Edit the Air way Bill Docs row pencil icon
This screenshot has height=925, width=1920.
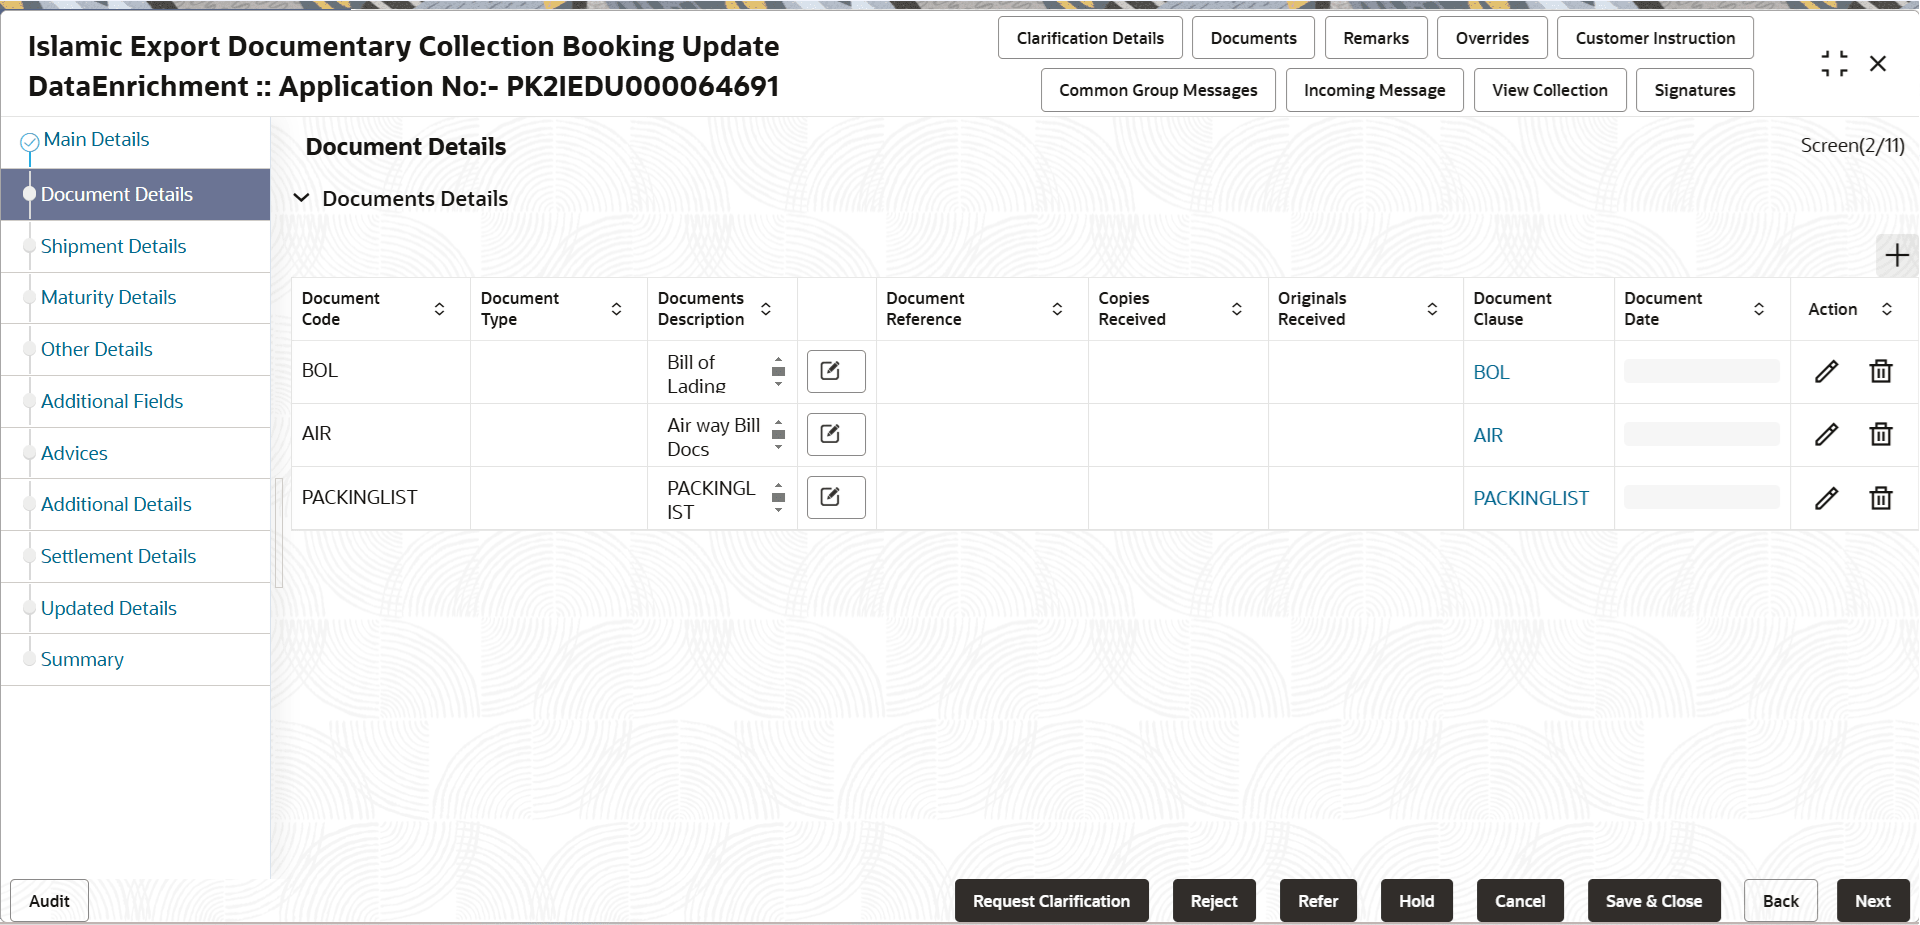(x=1827, y=434)
